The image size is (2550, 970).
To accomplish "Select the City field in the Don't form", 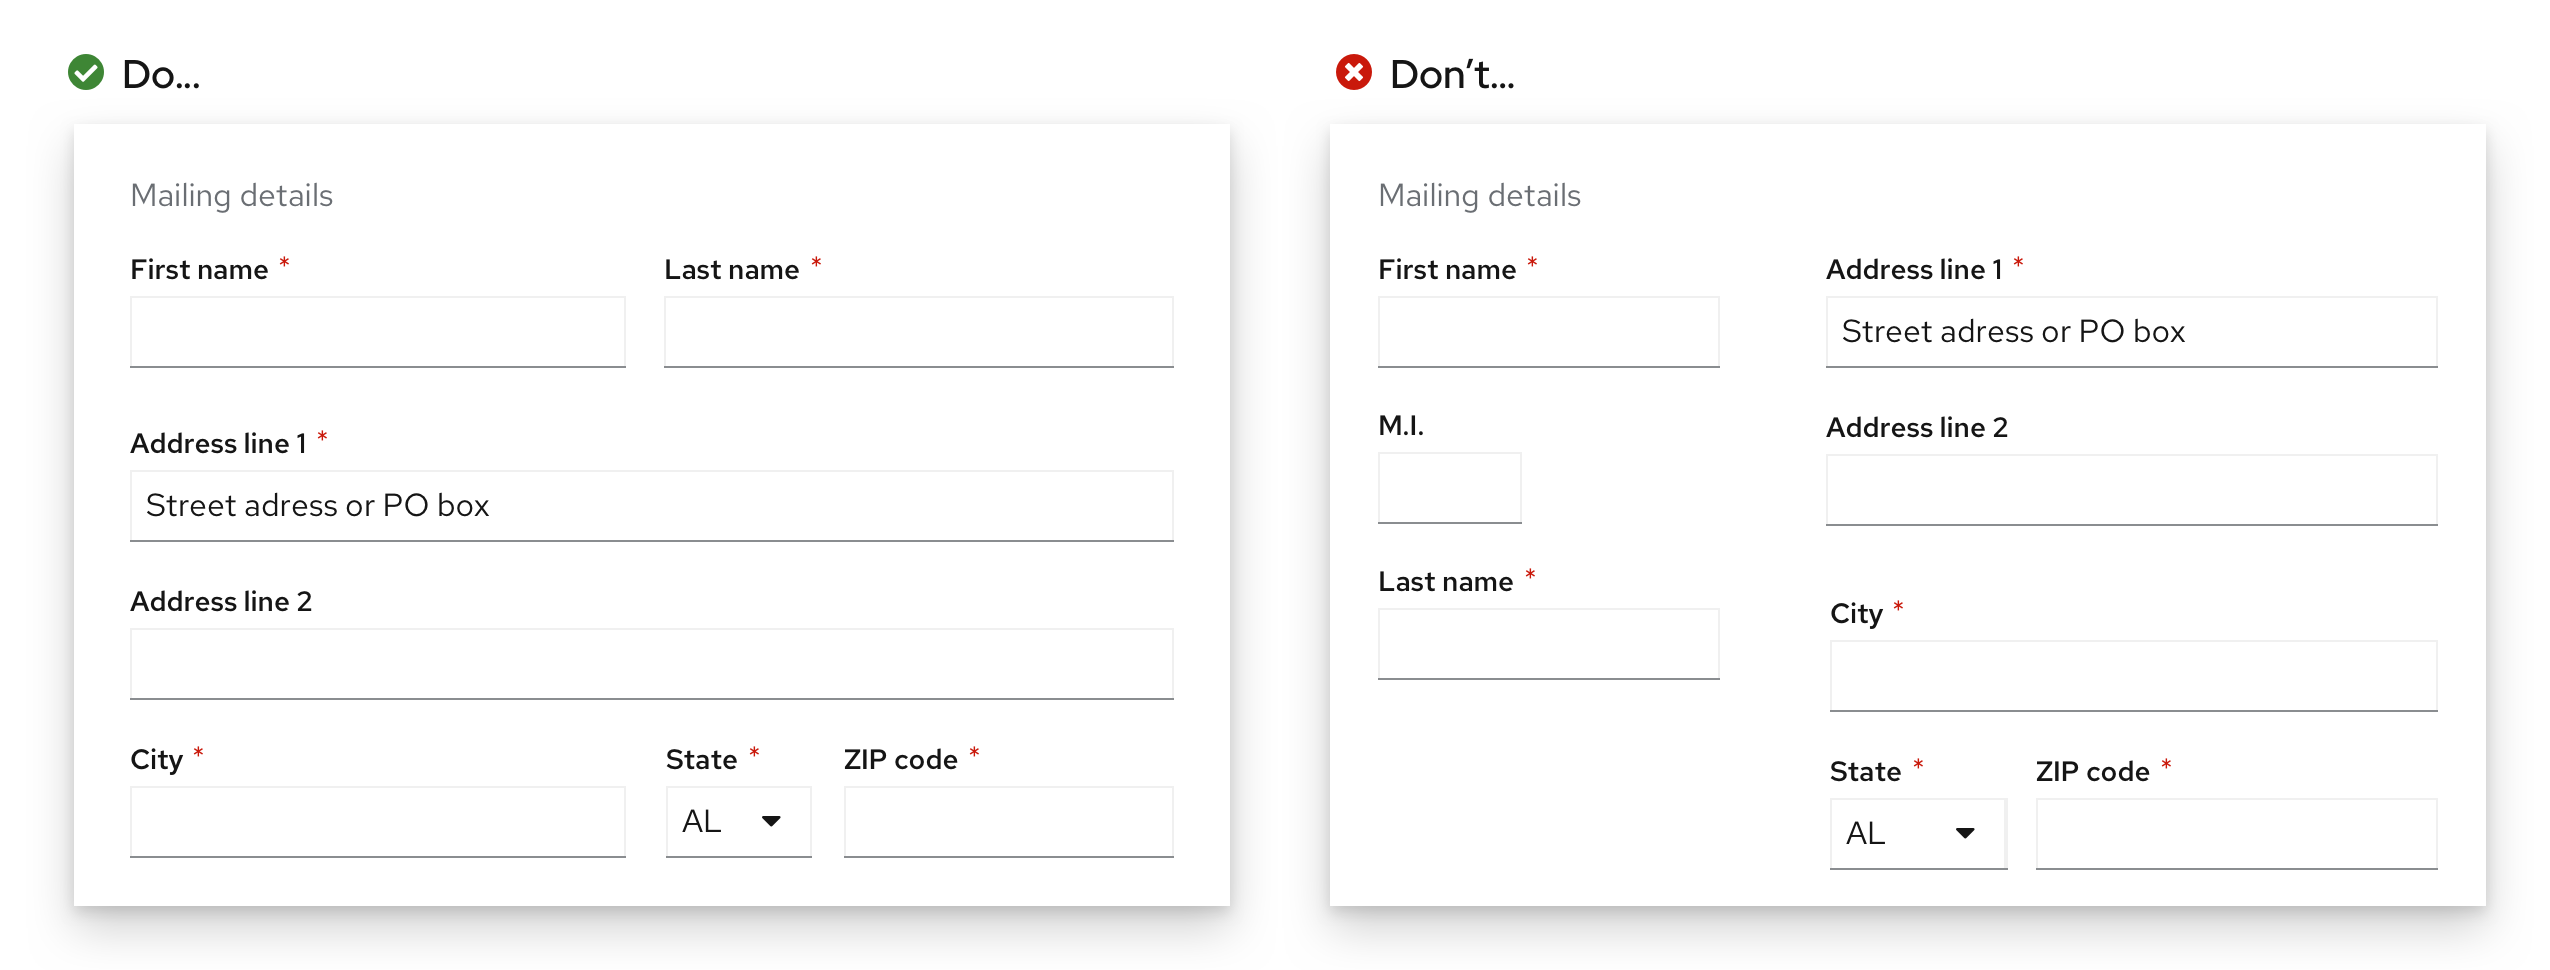I will pyautogui.click(x=2133, y=676).
